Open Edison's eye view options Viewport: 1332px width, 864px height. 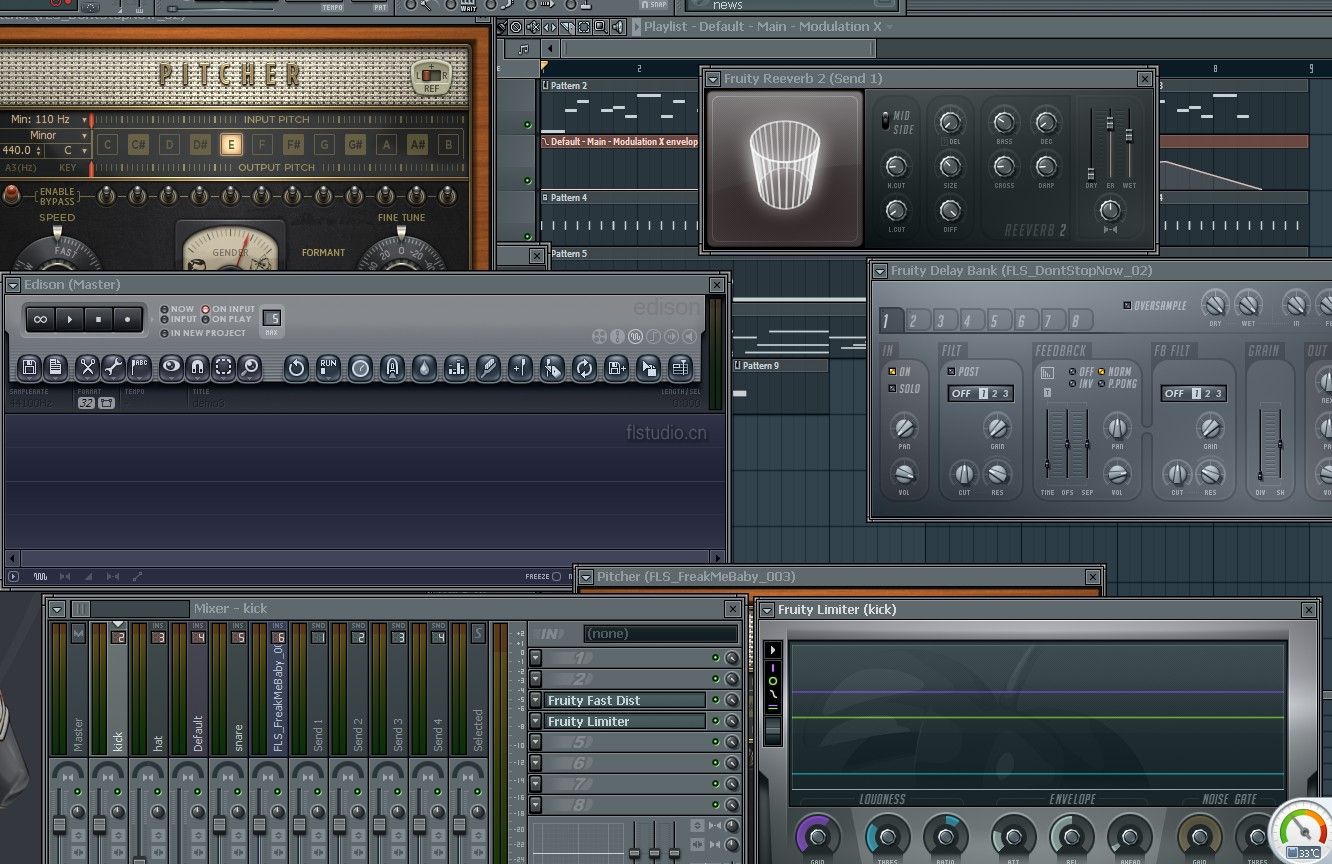(x=171, y=367)
